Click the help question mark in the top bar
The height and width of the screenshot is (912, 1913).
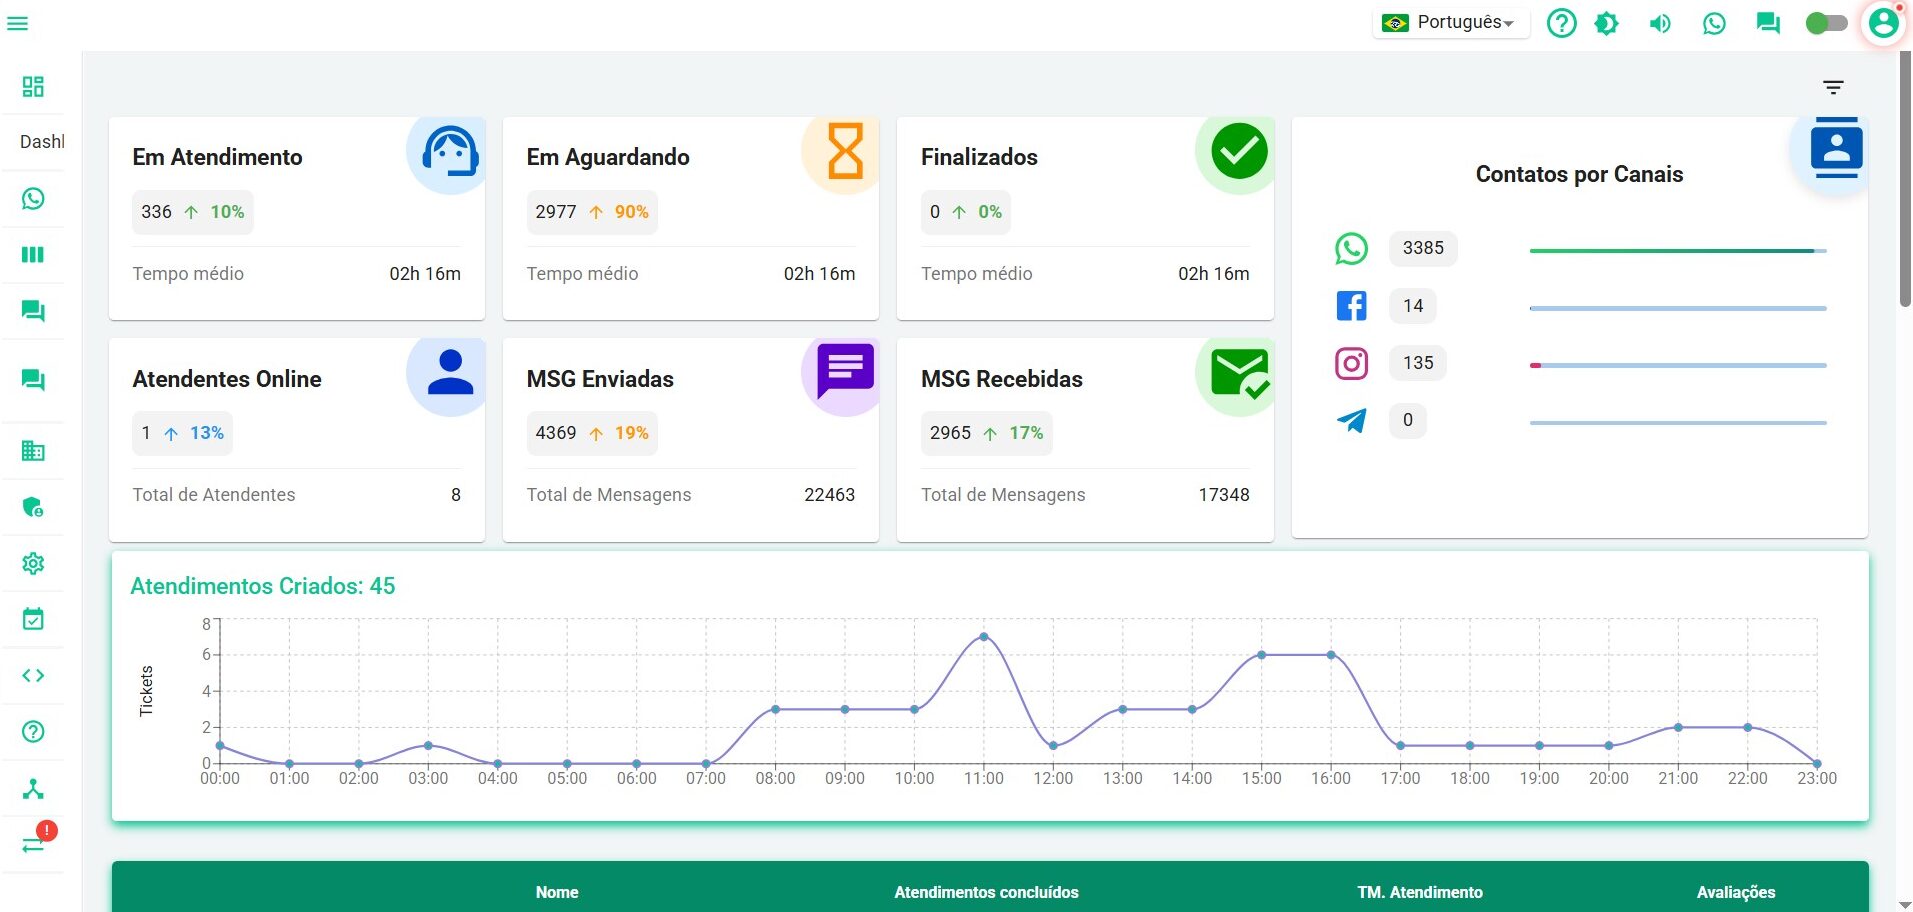point(1561,23)
